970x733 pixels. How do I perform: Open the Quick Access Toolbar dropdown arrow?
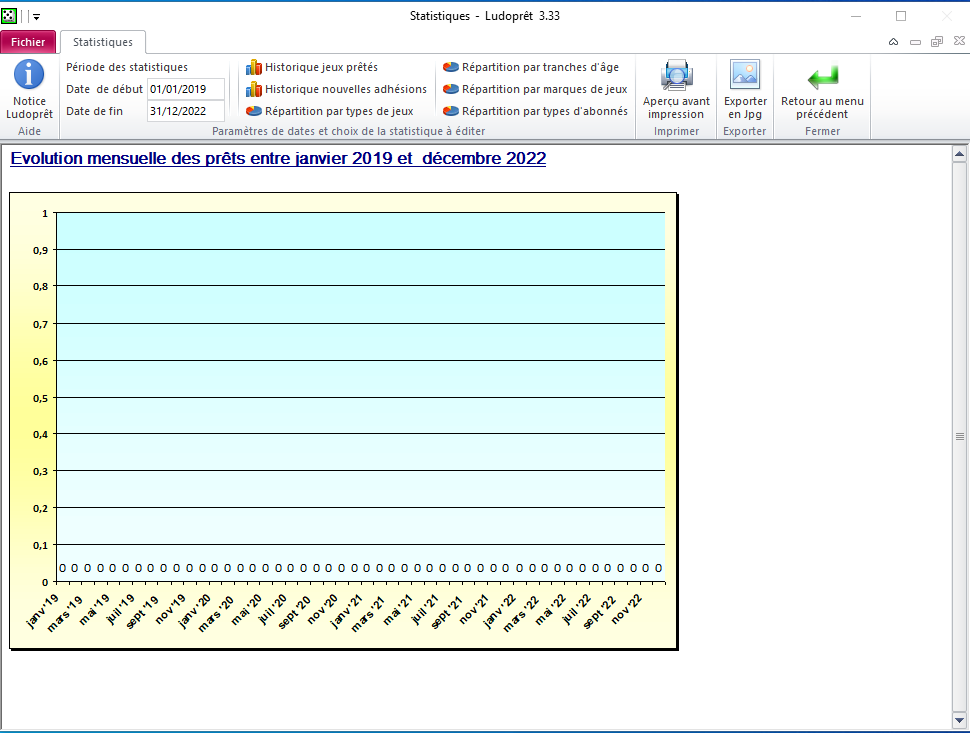click(37, 16)
